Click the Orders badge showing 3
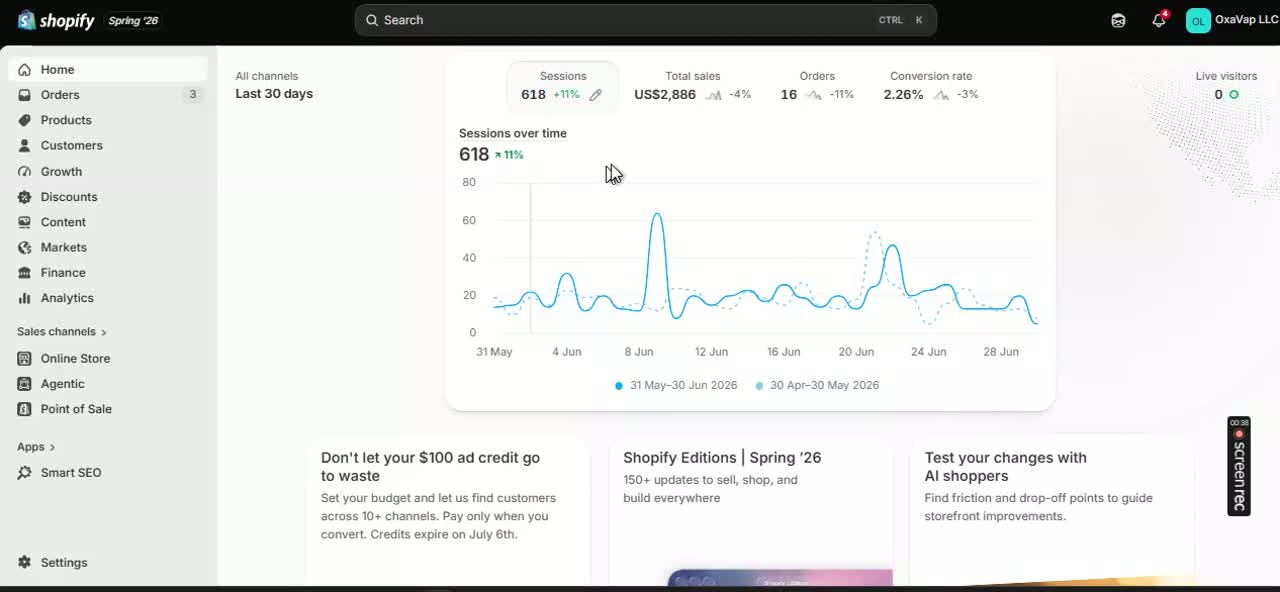Viewport: 1280px width, 592px height. pyautogui.click(x=193, y=95)
